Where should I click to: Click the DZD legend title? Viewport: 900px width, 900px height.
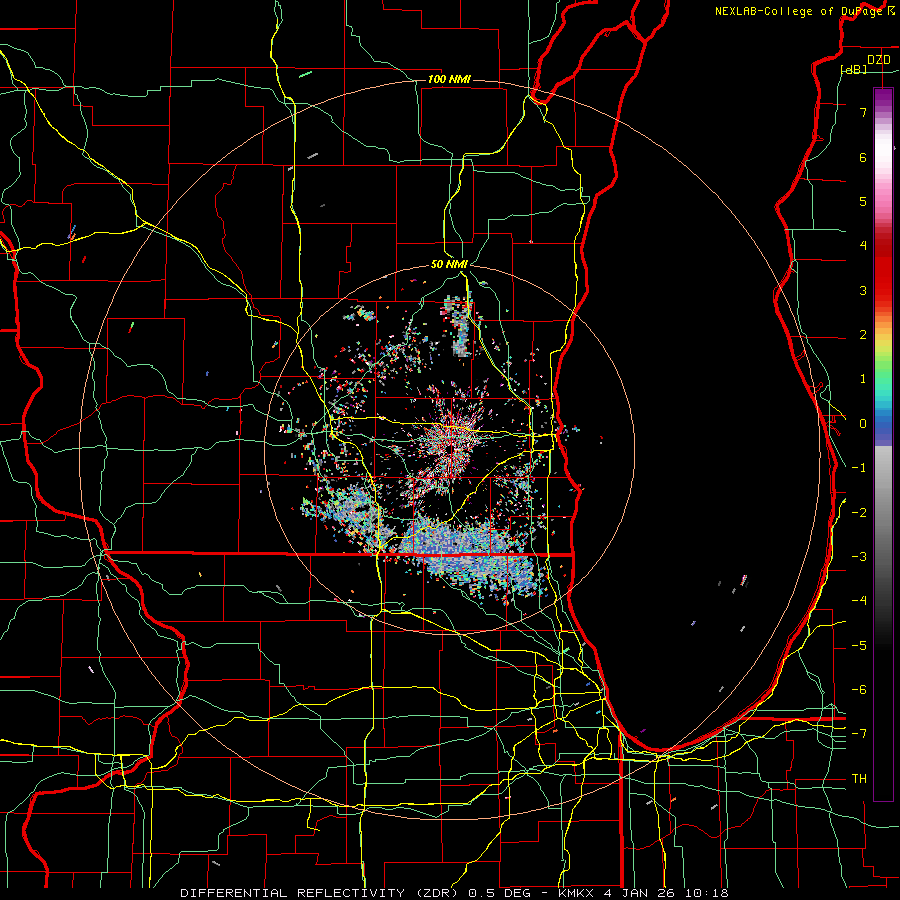pyautogui.click(x=878, y=60)
